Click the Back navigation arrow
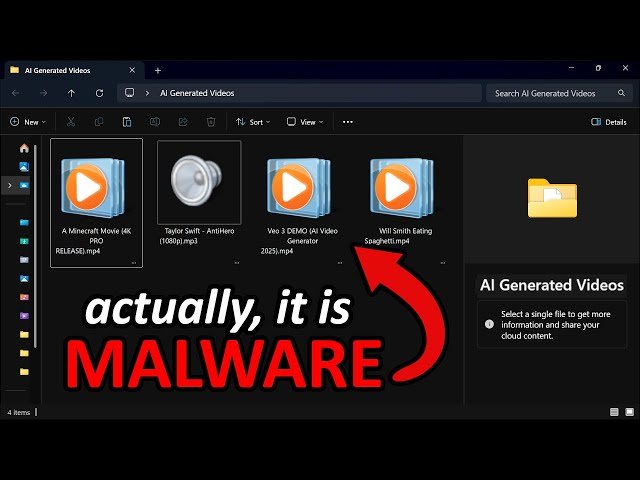 click(16, 93)
